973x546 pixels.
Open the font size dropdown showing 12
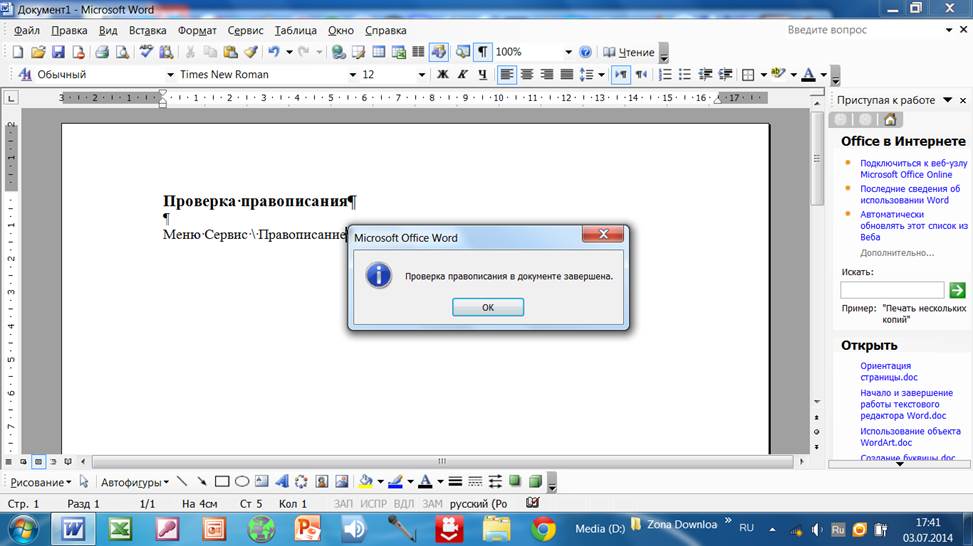point(422,74)
